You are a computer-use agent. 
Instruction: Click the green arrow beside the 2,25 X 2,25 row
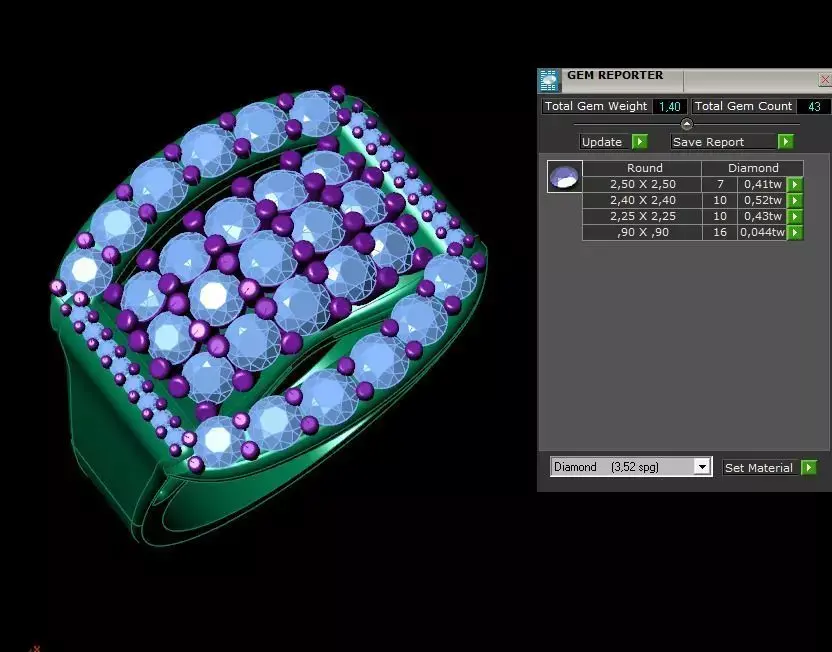coord(793,216)
